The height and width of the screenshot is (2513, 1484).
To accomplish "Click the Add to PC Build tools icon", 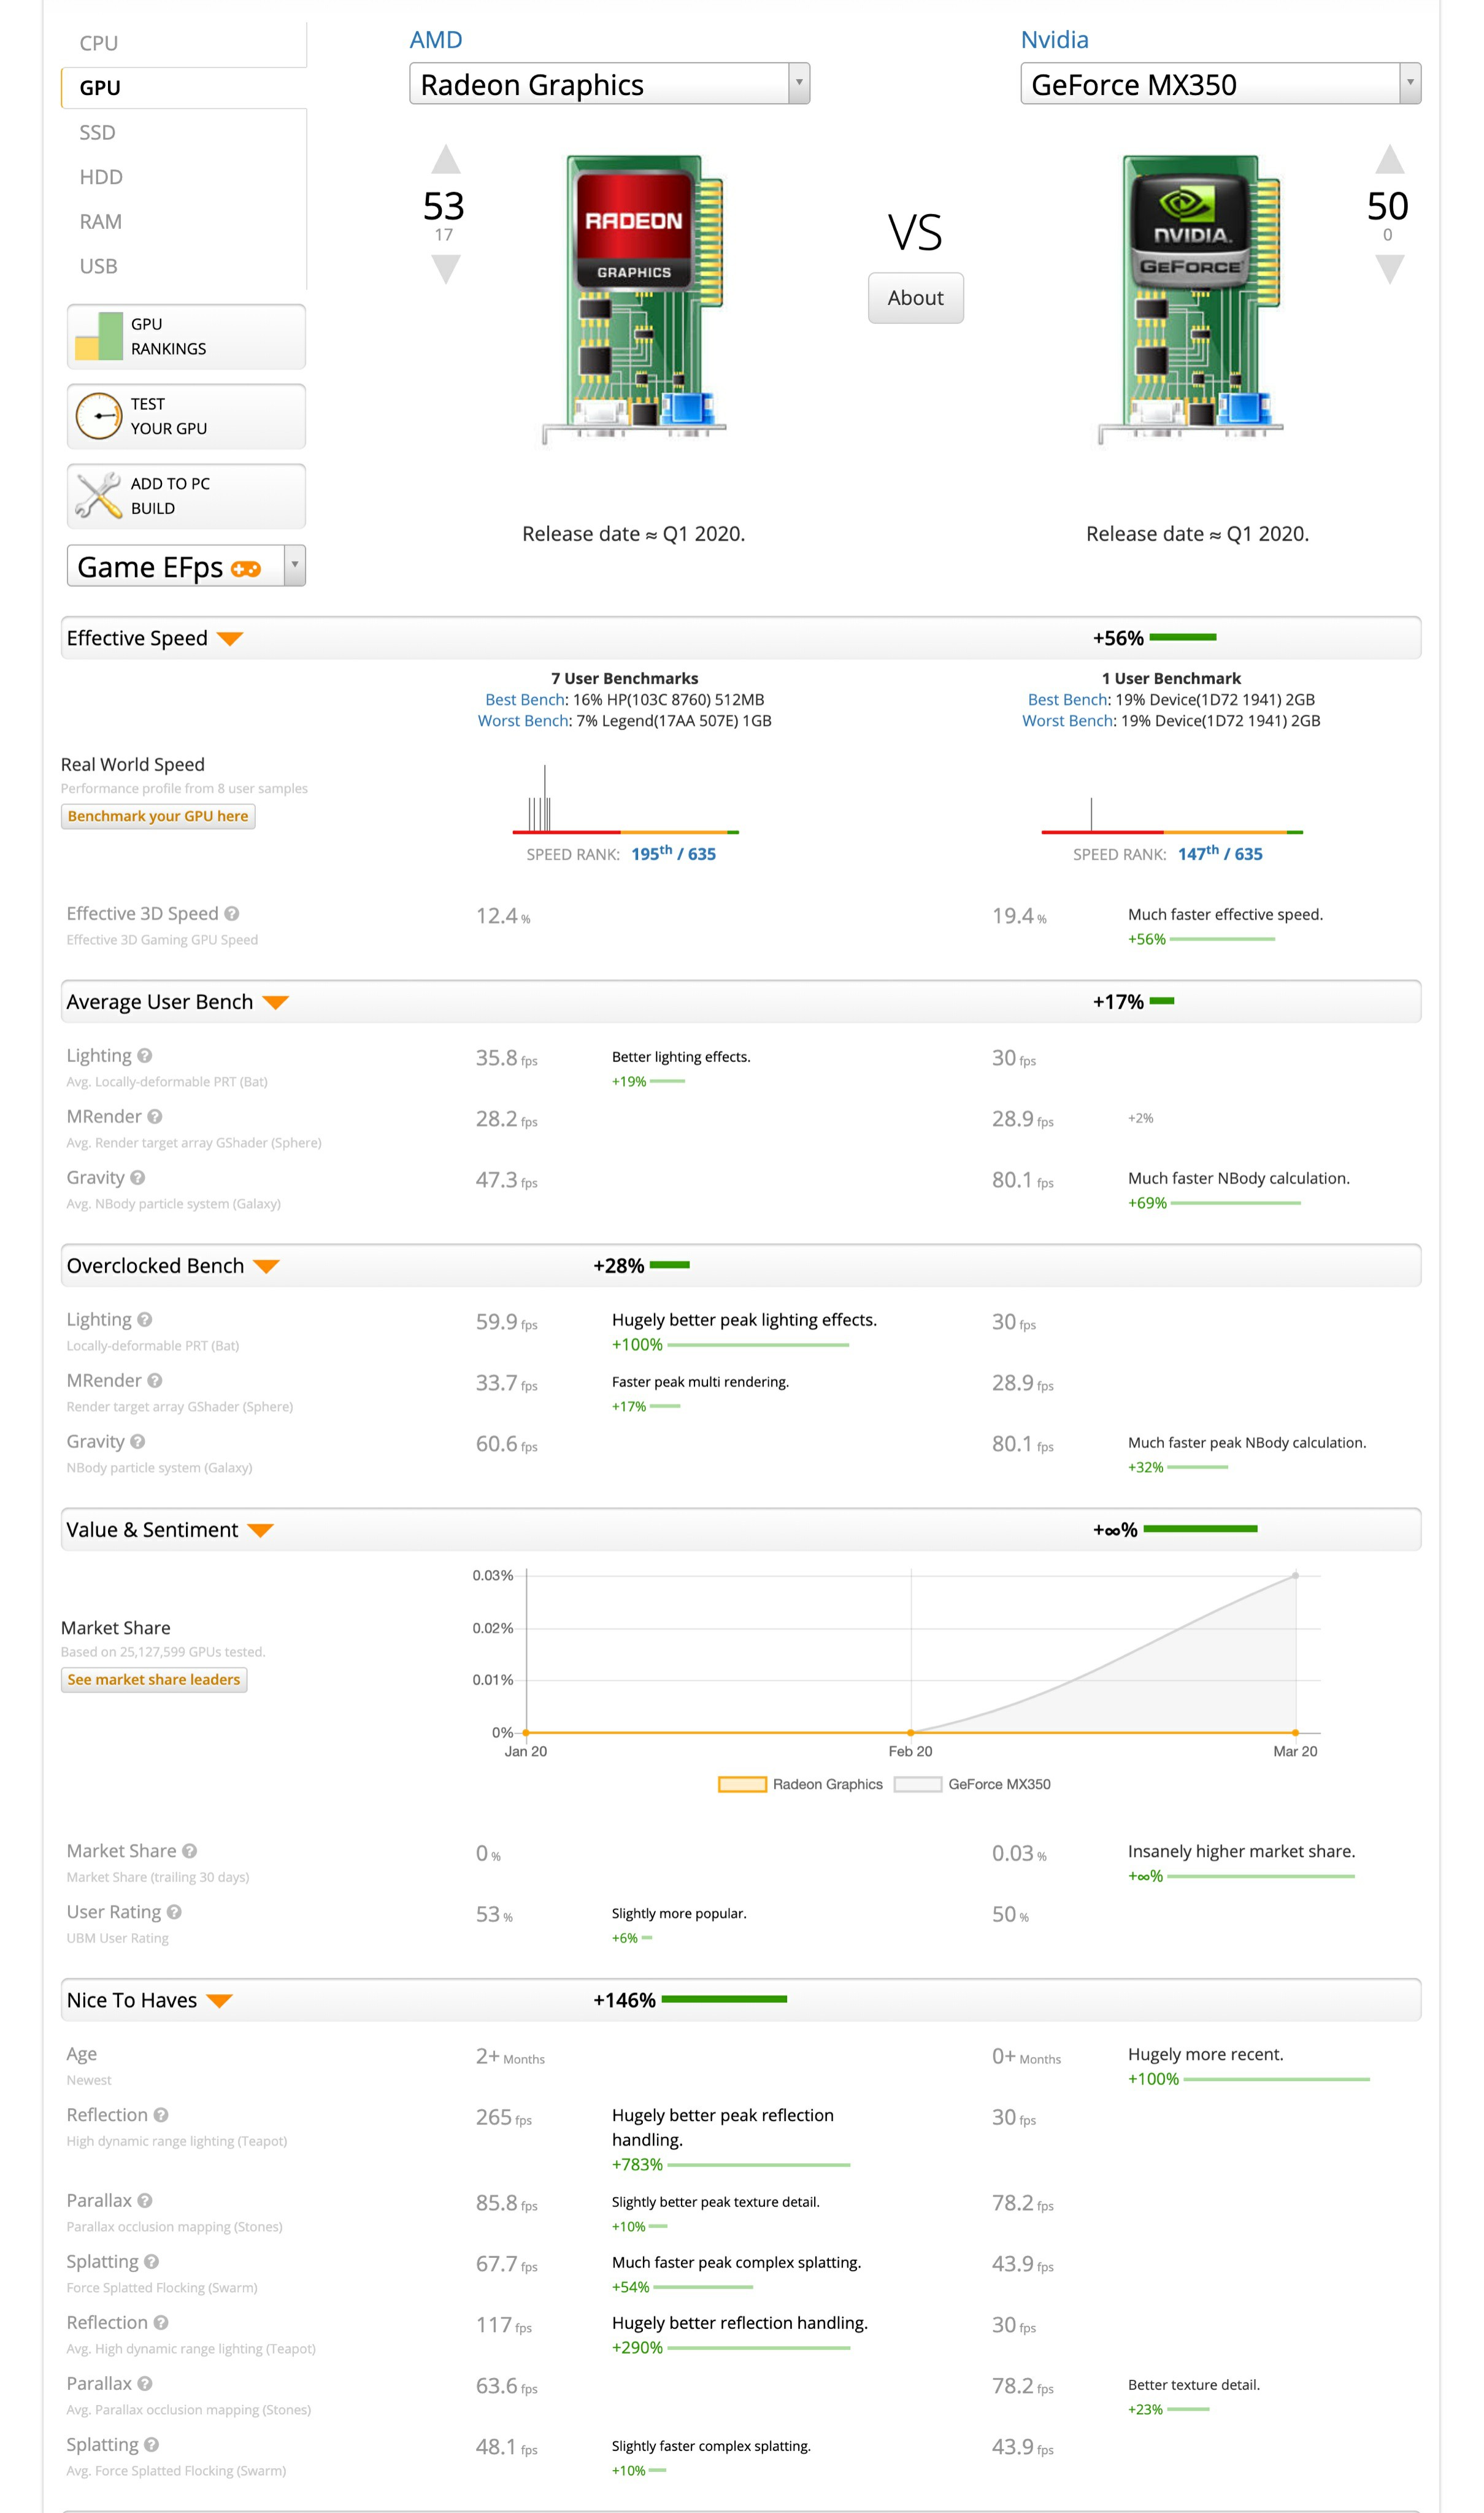I will pos(99,495).
